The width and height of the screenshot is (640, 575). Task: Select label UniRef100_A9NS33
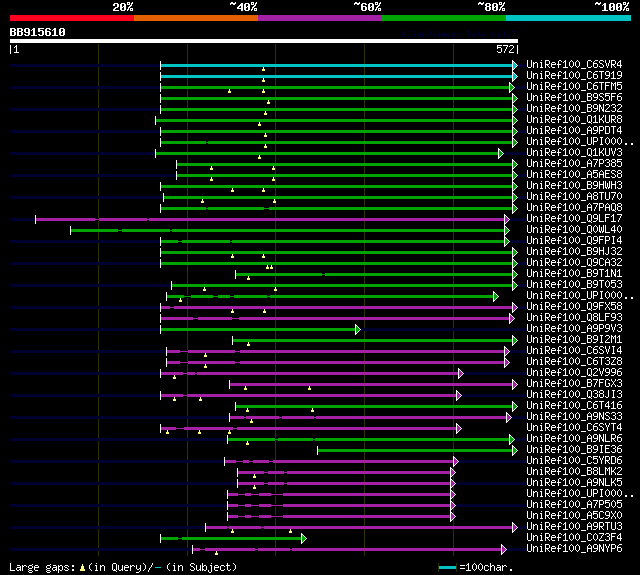tap(574, 417)
